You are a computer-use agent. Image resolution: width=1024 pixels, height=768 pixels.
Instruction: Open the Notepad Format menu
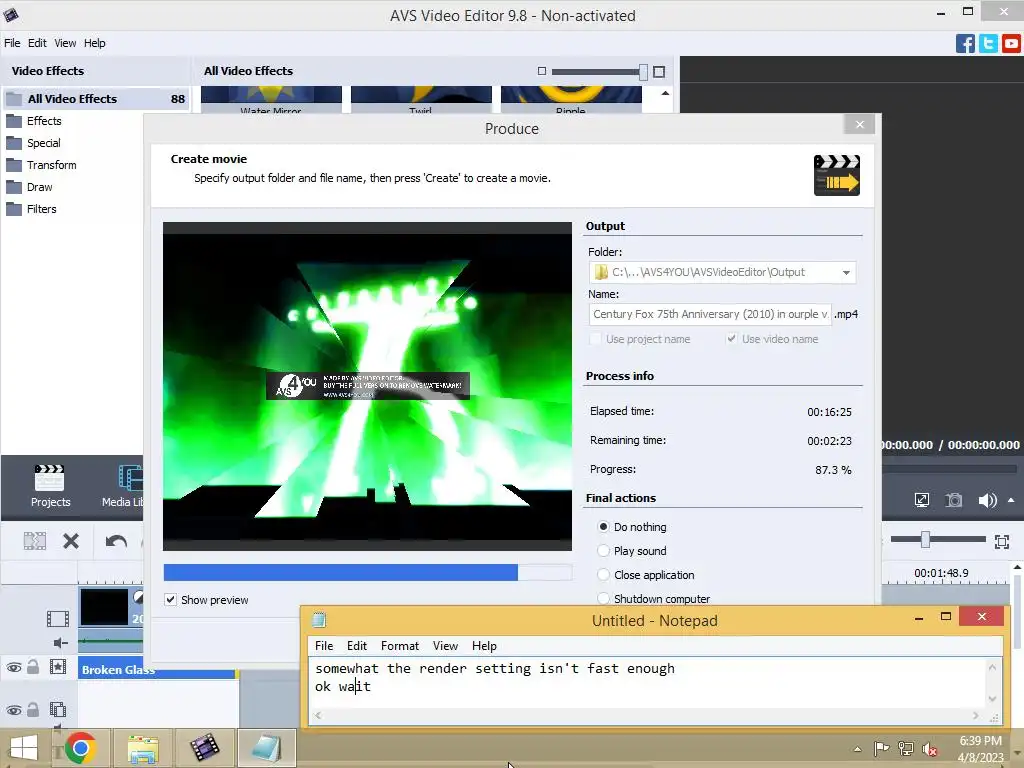400,646
